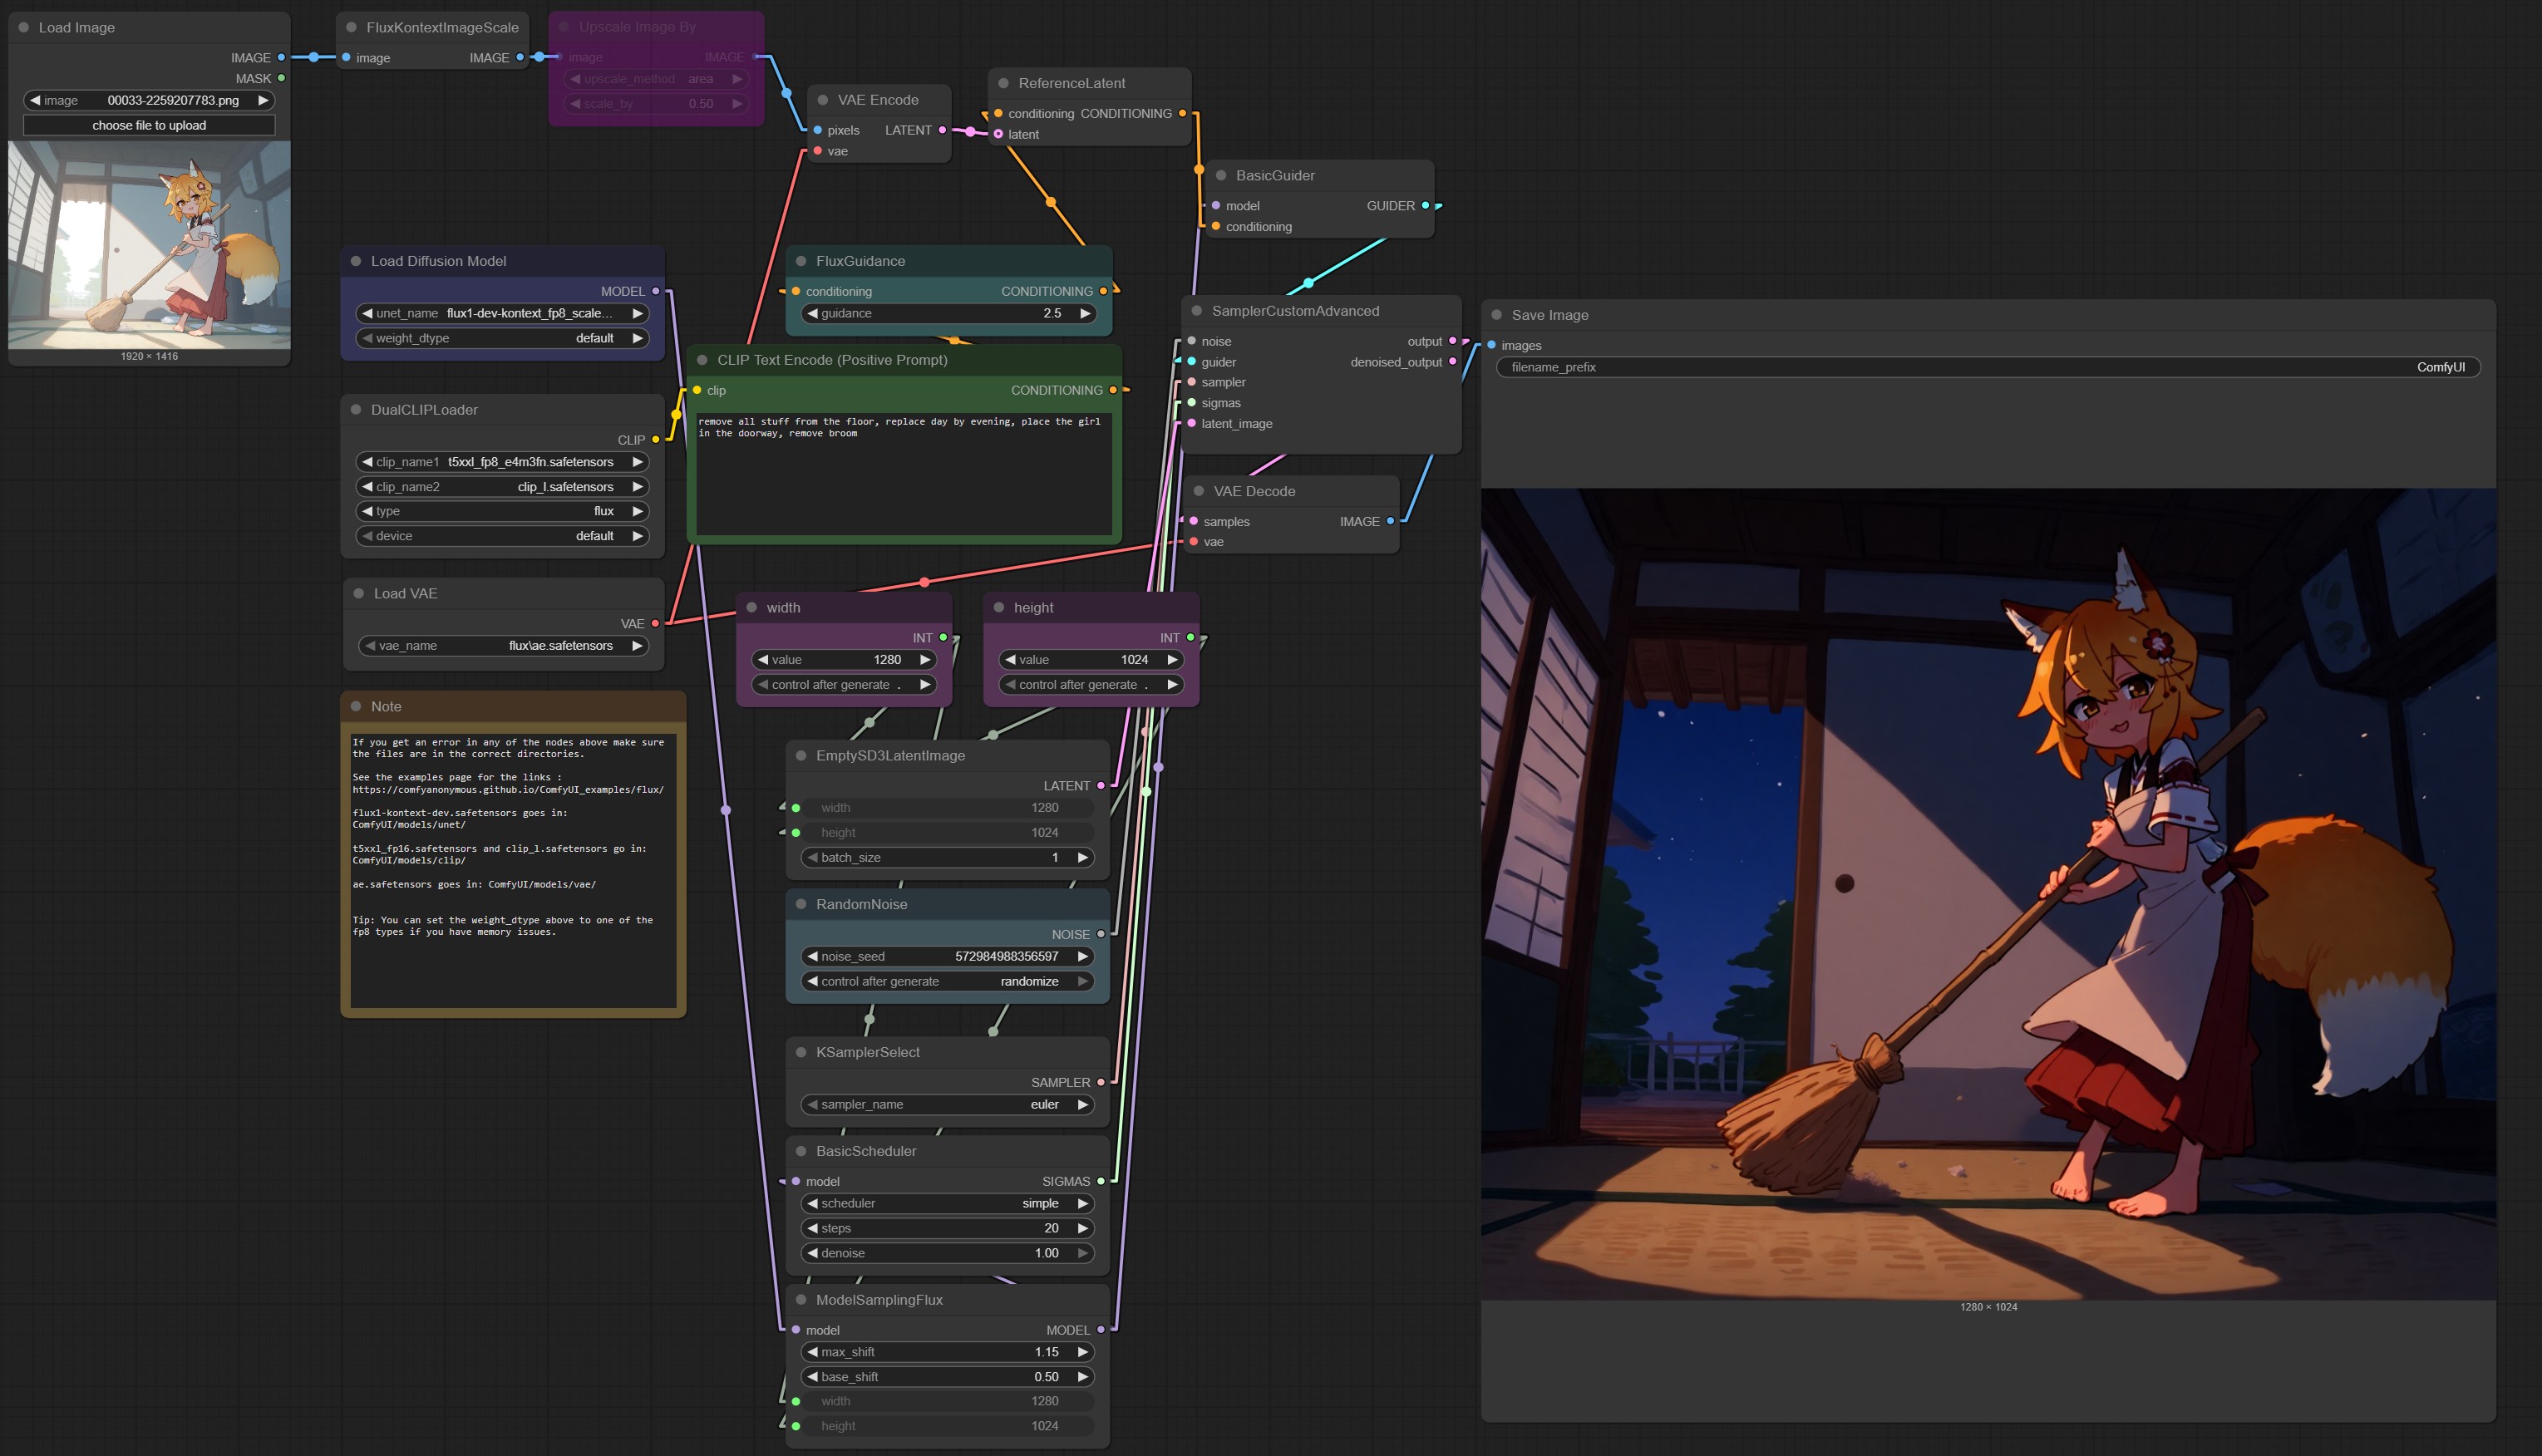Collapse the Load Image node via its dot
This screenshot has width=2542, height=1456.
tap(23, 28)
